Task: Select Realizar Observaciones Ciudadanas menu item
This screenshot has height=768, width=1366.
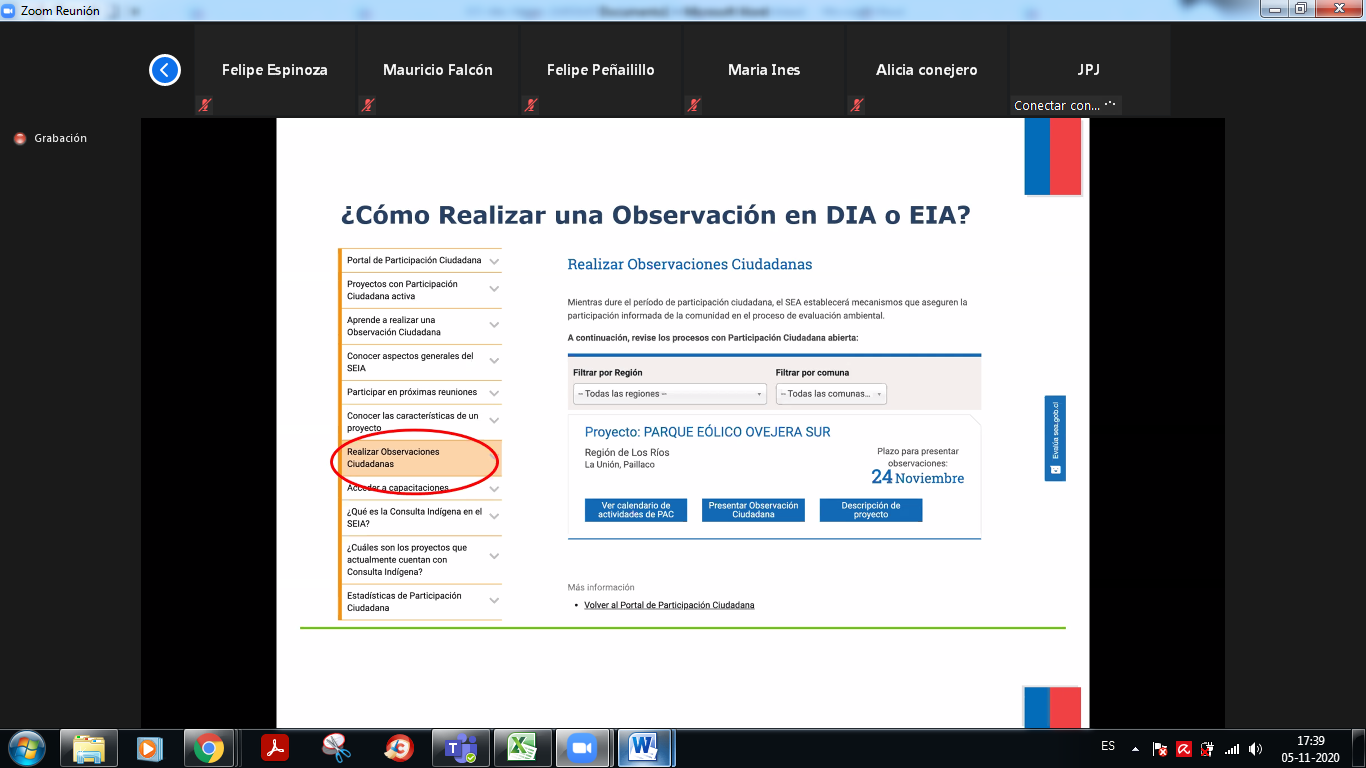Action: coord(393,458)
